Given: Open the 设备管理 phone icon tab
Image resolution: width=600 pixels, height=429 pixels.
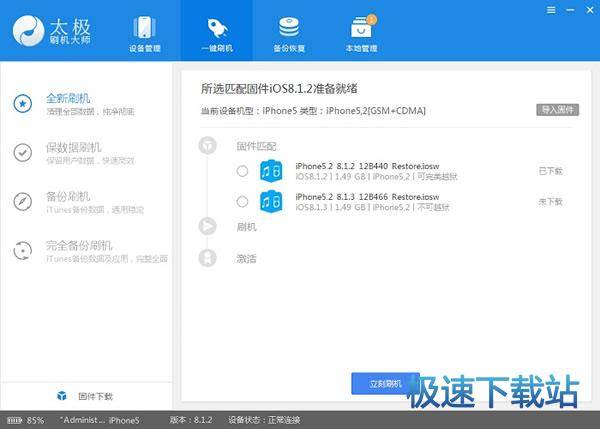Looking at the screenshot, I should click(144, 27).
